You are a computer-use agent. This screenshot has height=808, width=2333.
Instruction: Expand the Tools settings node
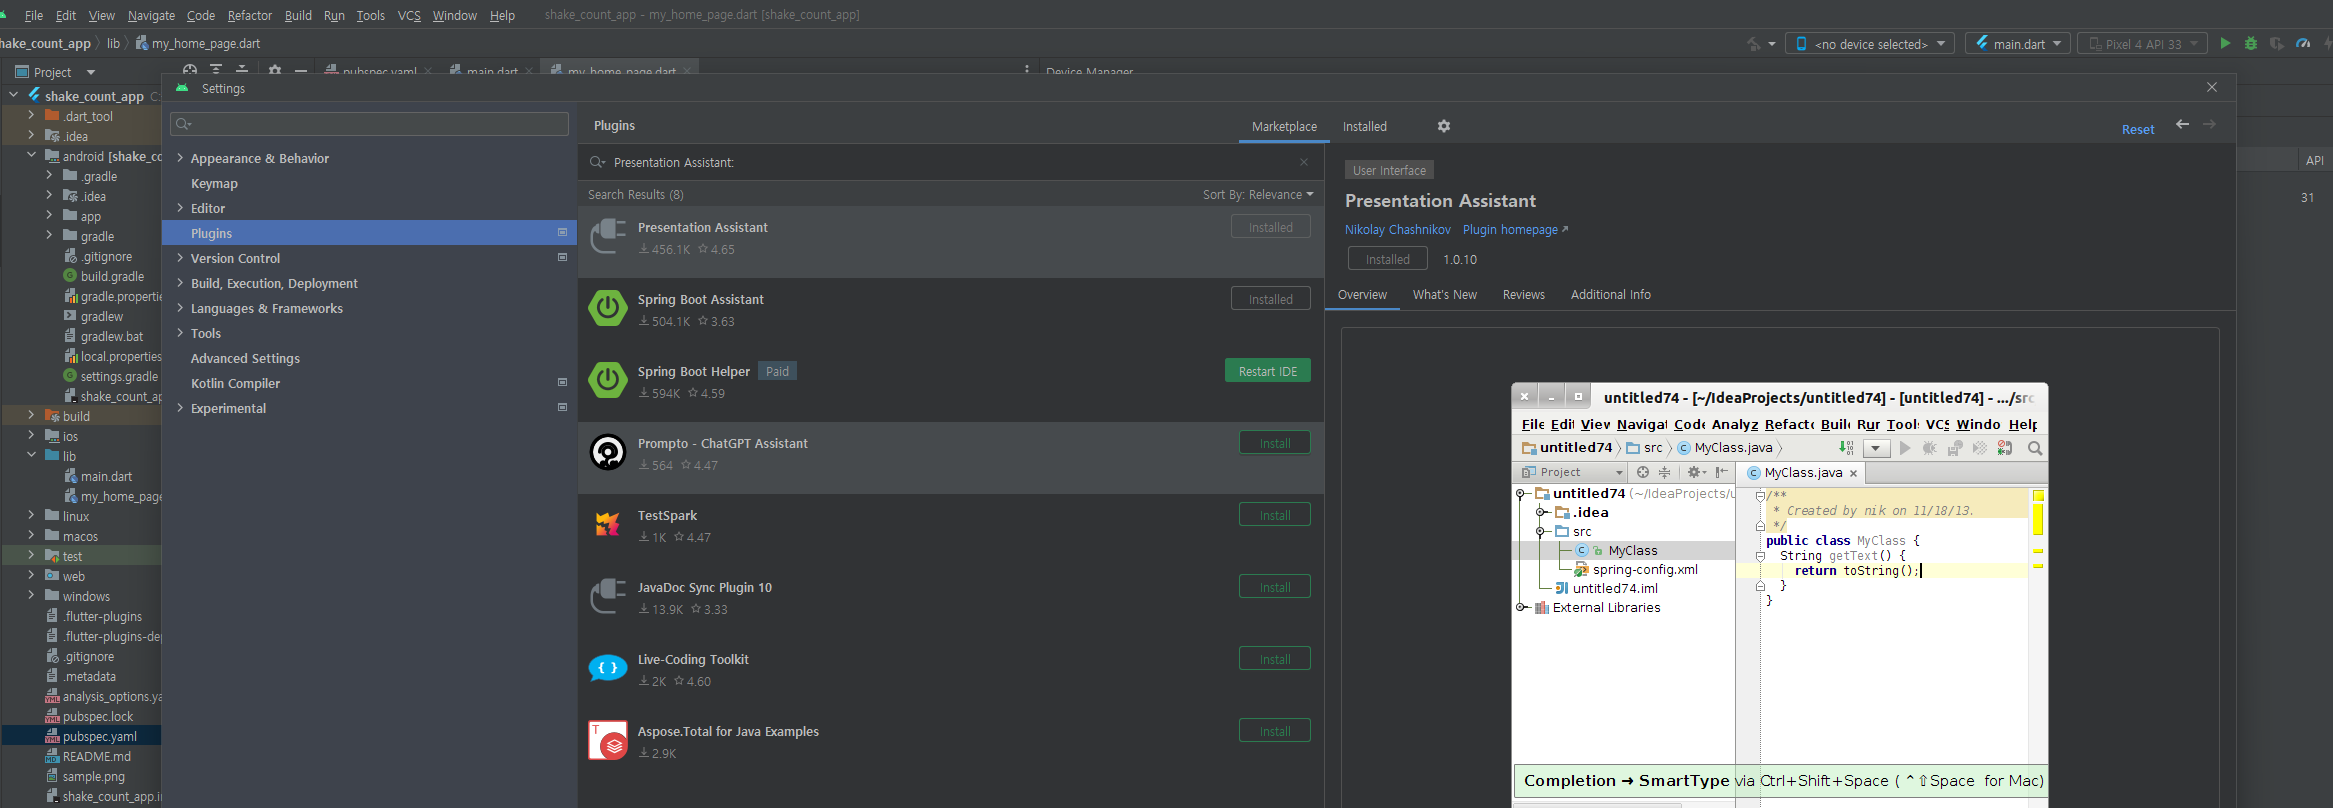pyautogui.click(x=180, y=333)
